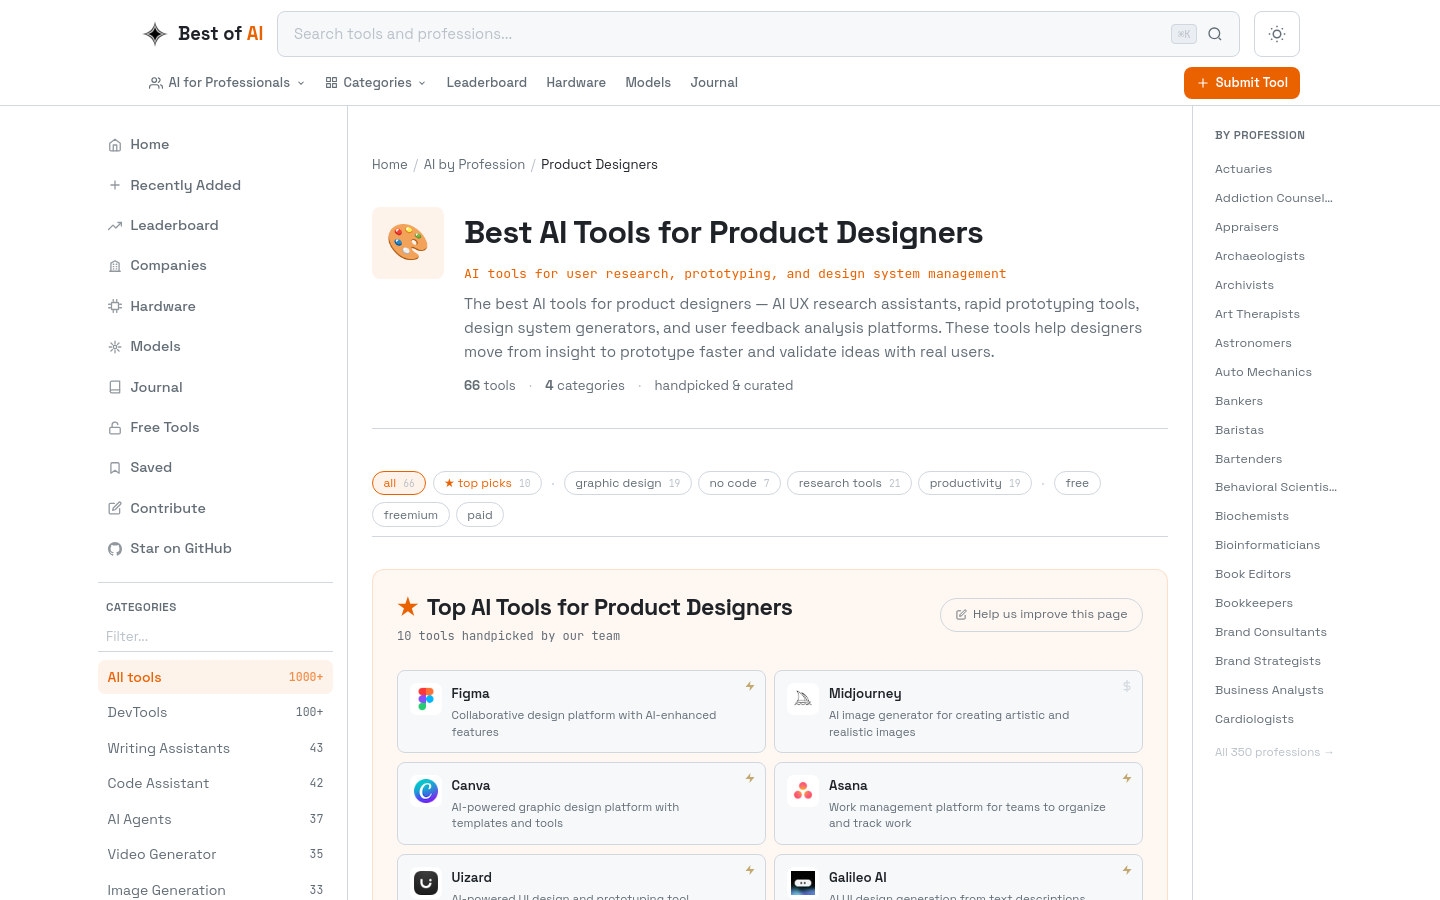Open Video Generator category
The image size is (1440, 900).
pos(215,854)
